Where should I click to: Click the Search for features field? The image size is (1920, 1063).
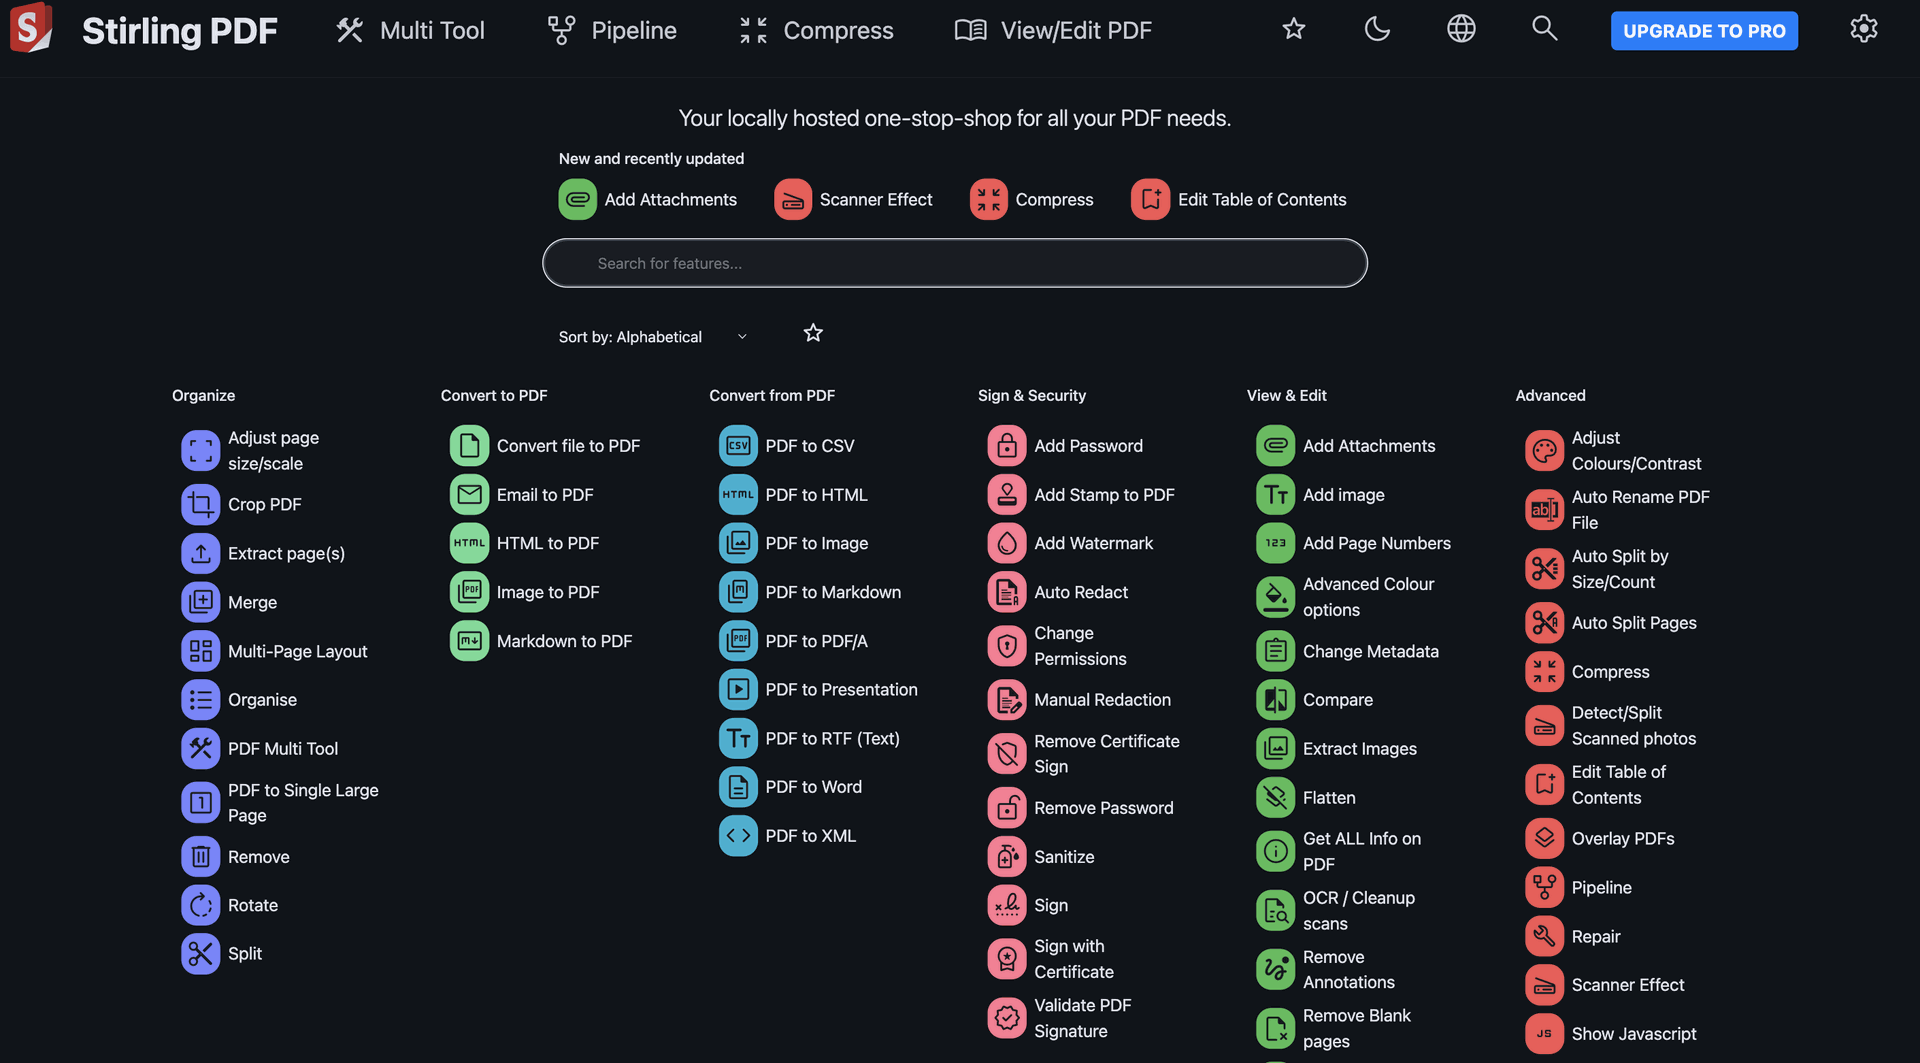(x=955, y=263)
